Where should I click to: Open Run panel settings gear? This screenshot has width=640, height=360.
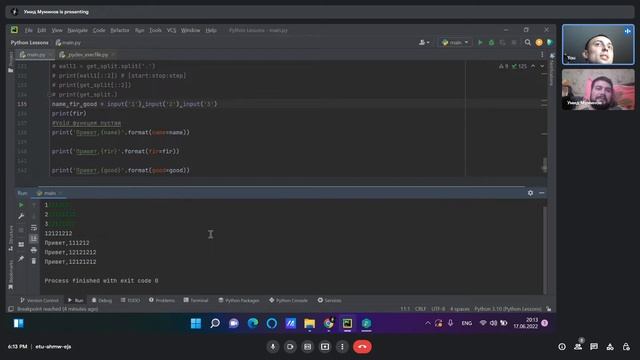530,193
